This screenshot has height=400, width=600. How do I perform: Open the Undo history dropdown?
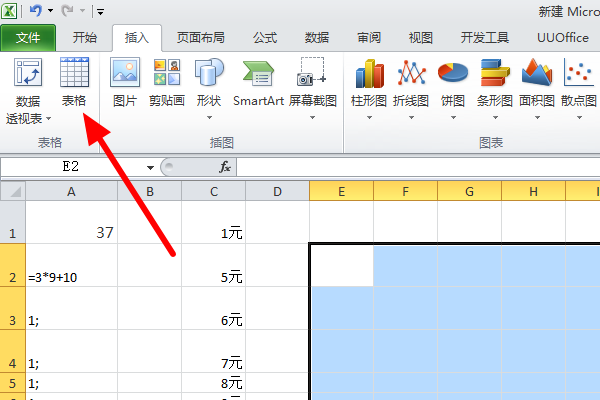[x=51, y=11]
